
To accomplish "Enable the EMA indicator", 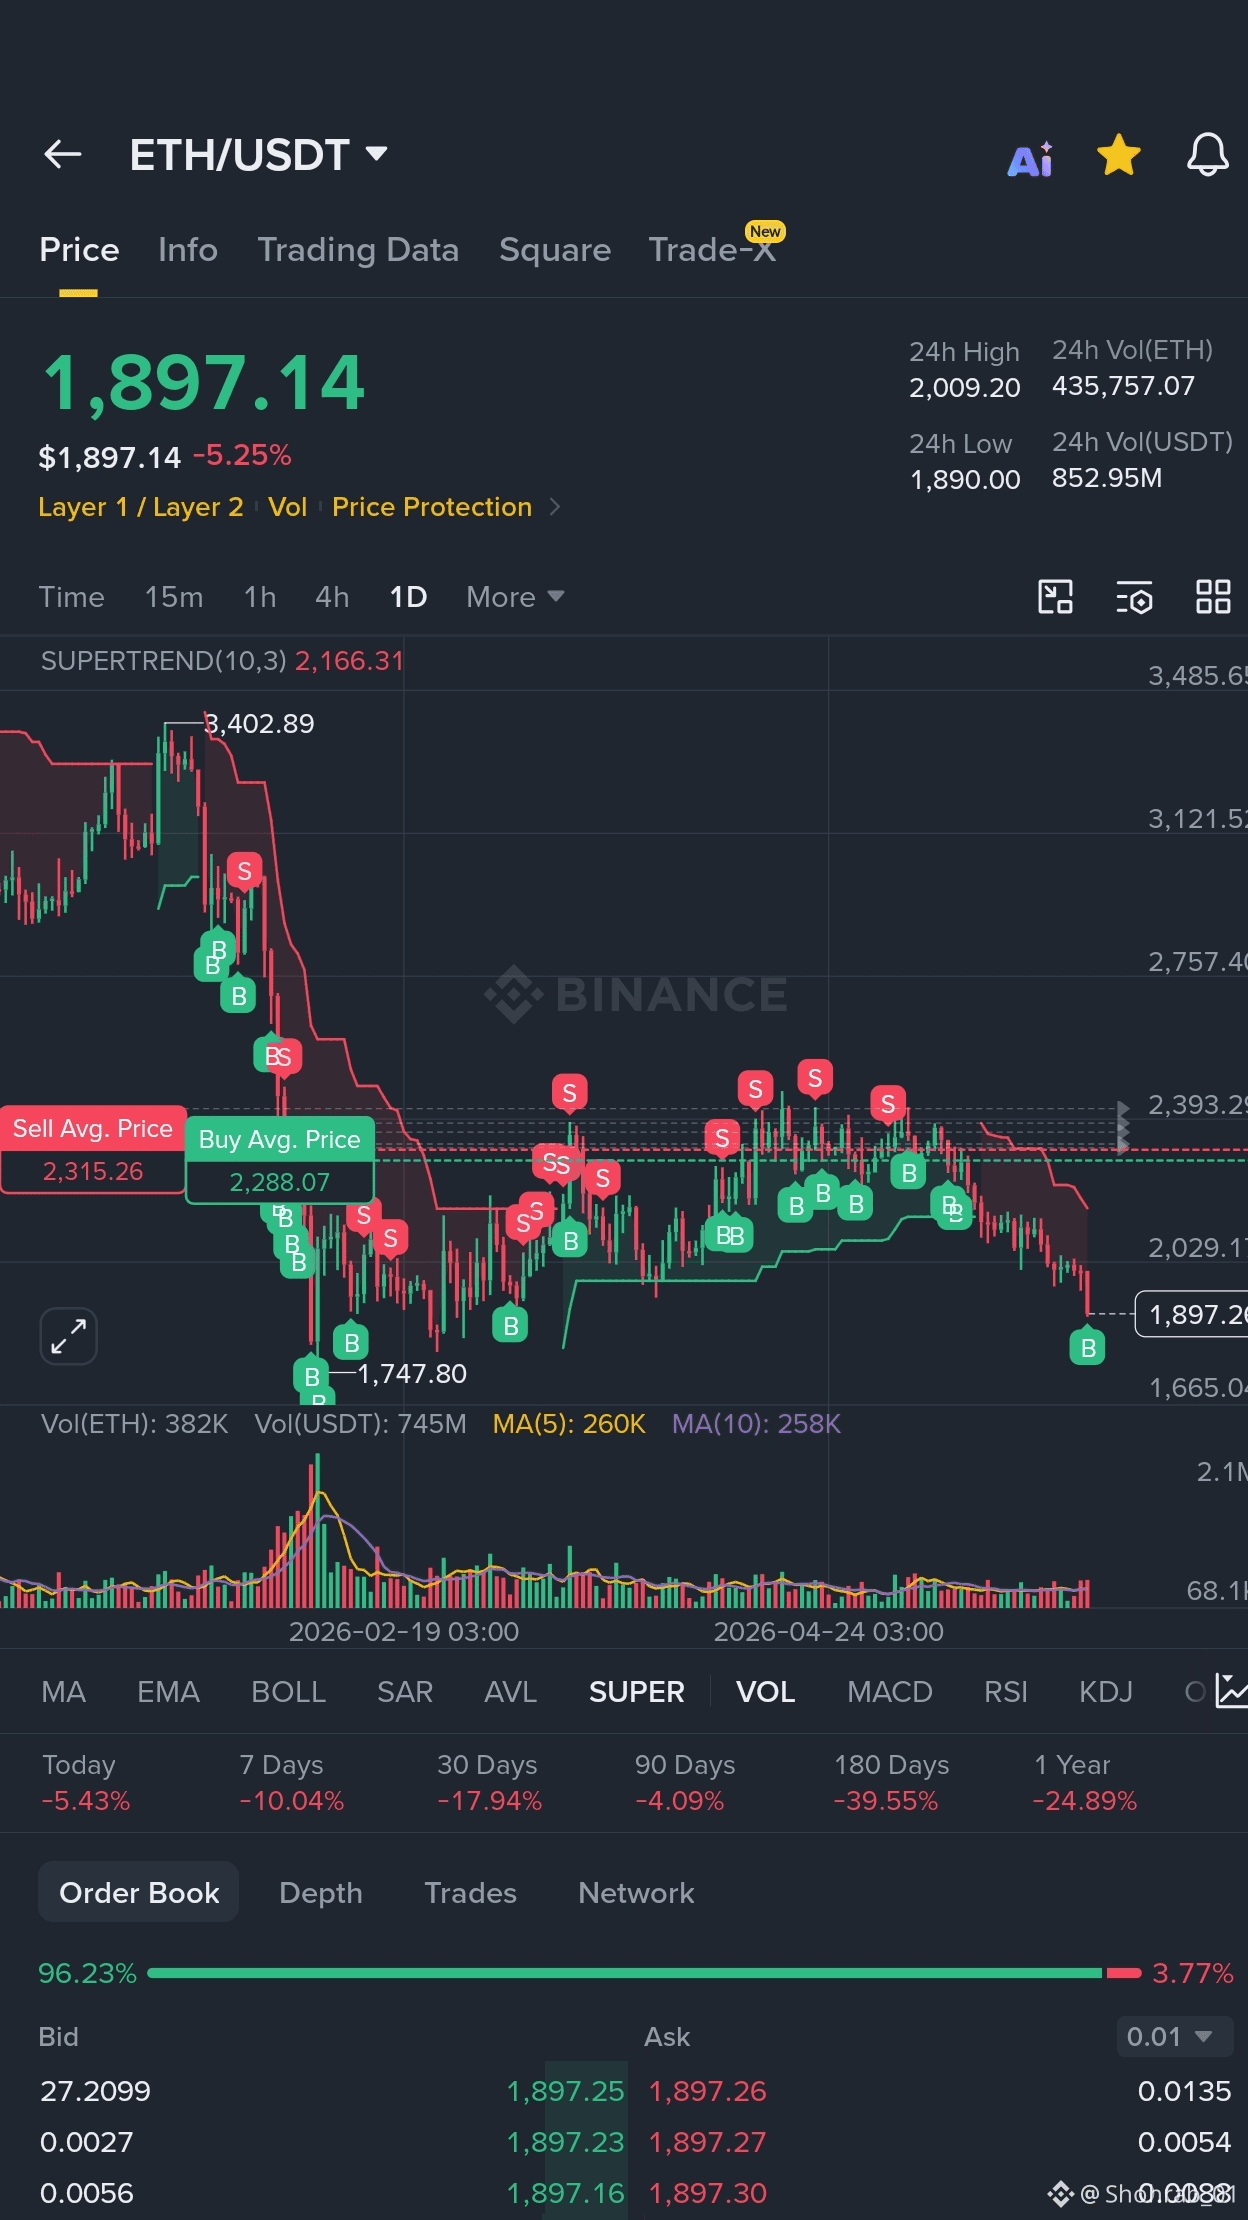I will click(x=168, y=1692).
